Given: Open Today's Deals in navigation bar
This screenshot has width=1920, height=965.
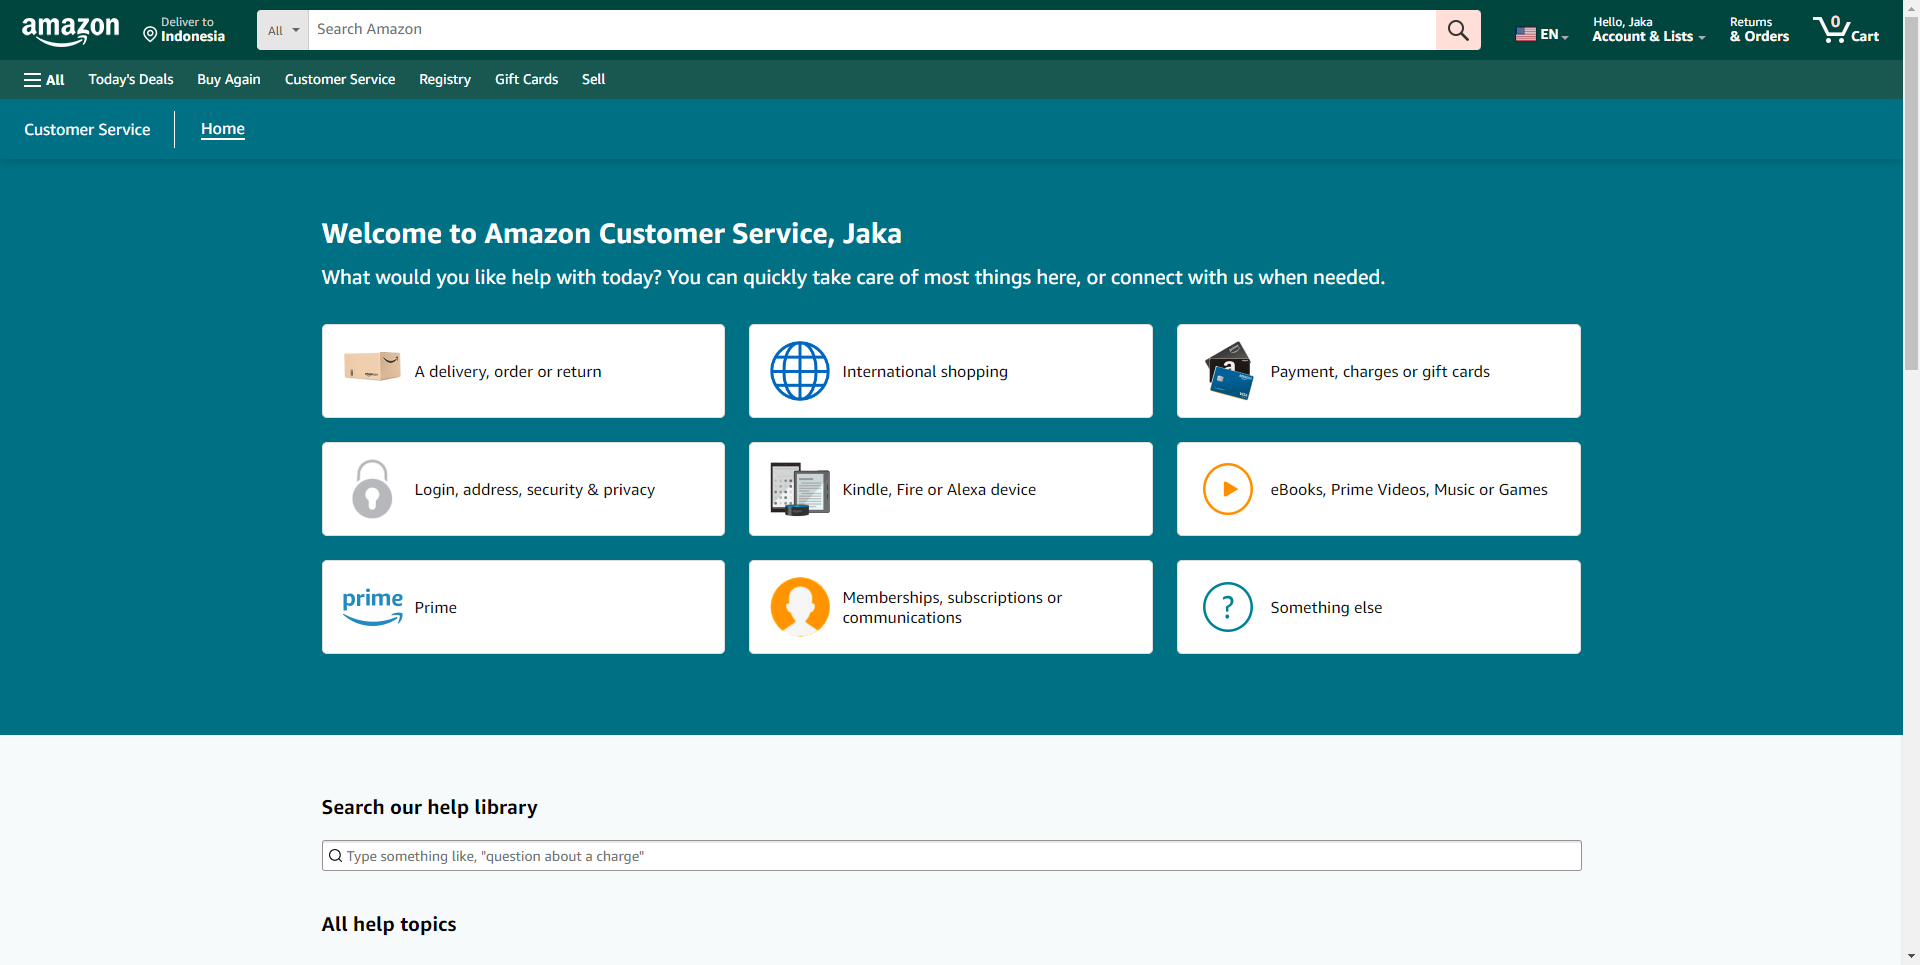Looking at the screenshot, I should [130, 79].
